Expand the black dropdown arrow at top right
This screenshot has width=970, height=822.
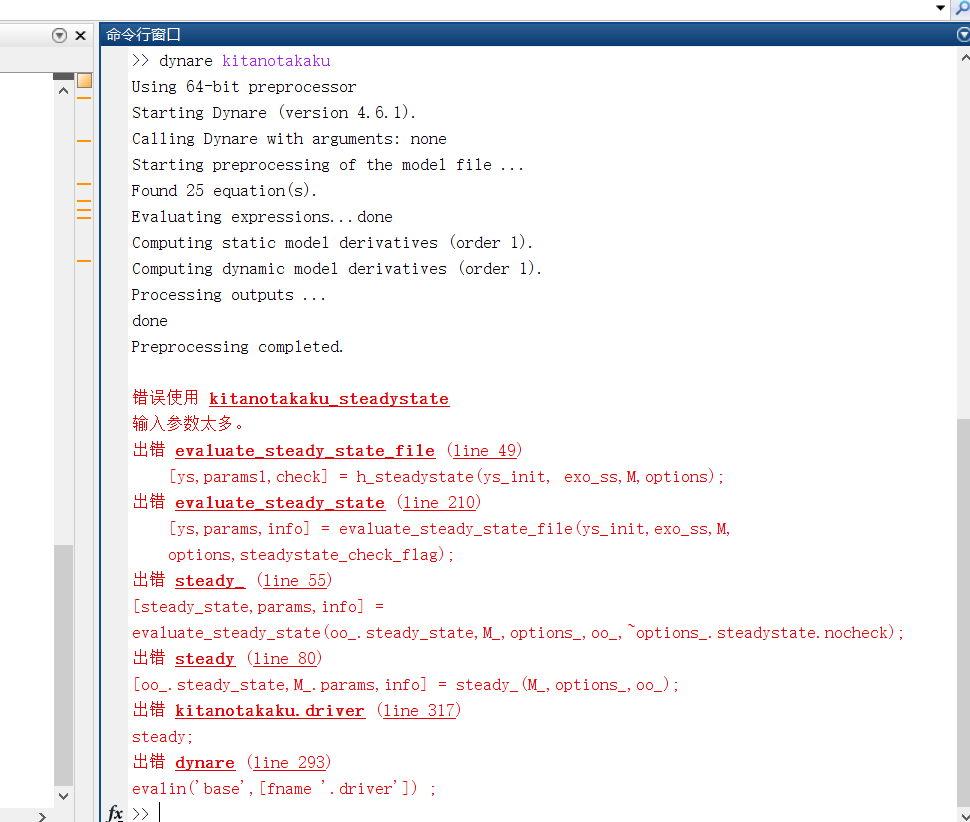click(940, 8)
